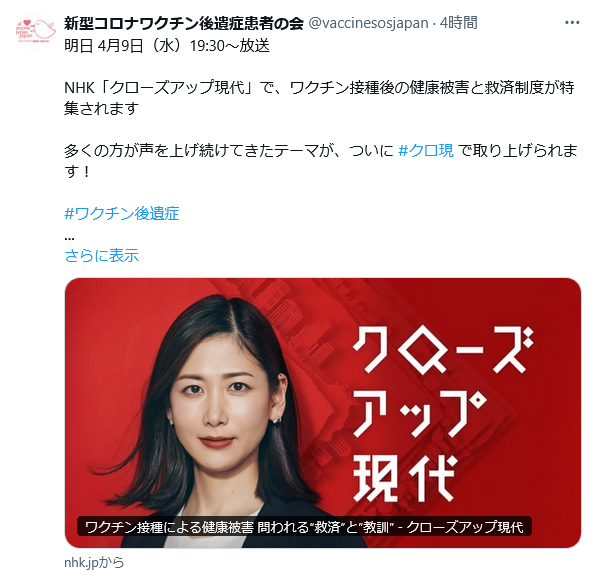Open the tweet's more options menu

click(572, 23)
